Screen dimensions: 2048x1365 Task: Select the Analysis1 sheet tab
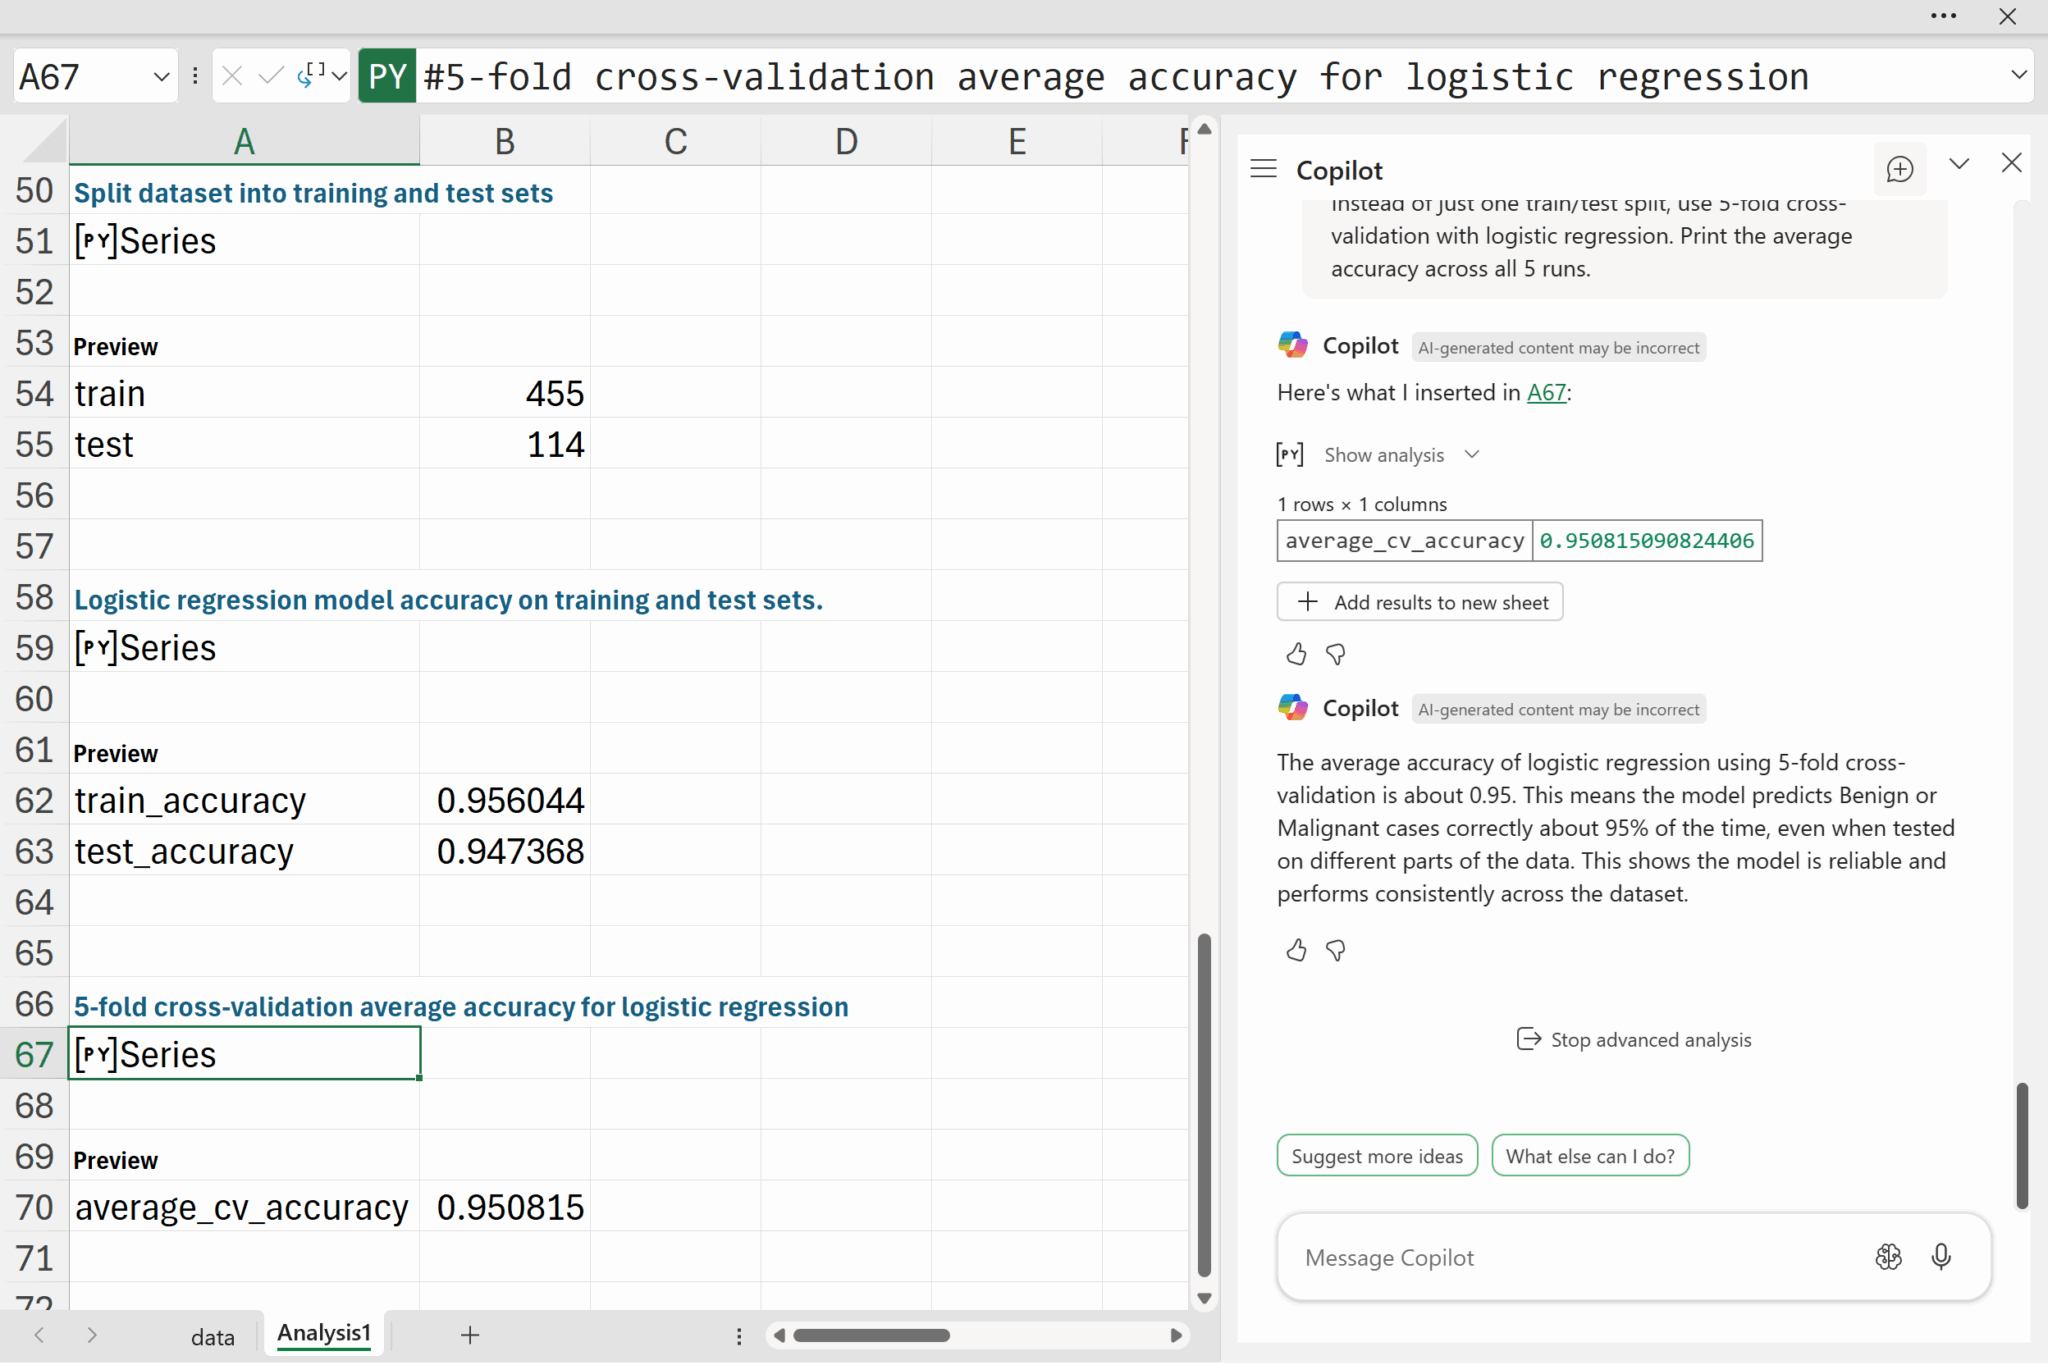tap(323, 1333)
